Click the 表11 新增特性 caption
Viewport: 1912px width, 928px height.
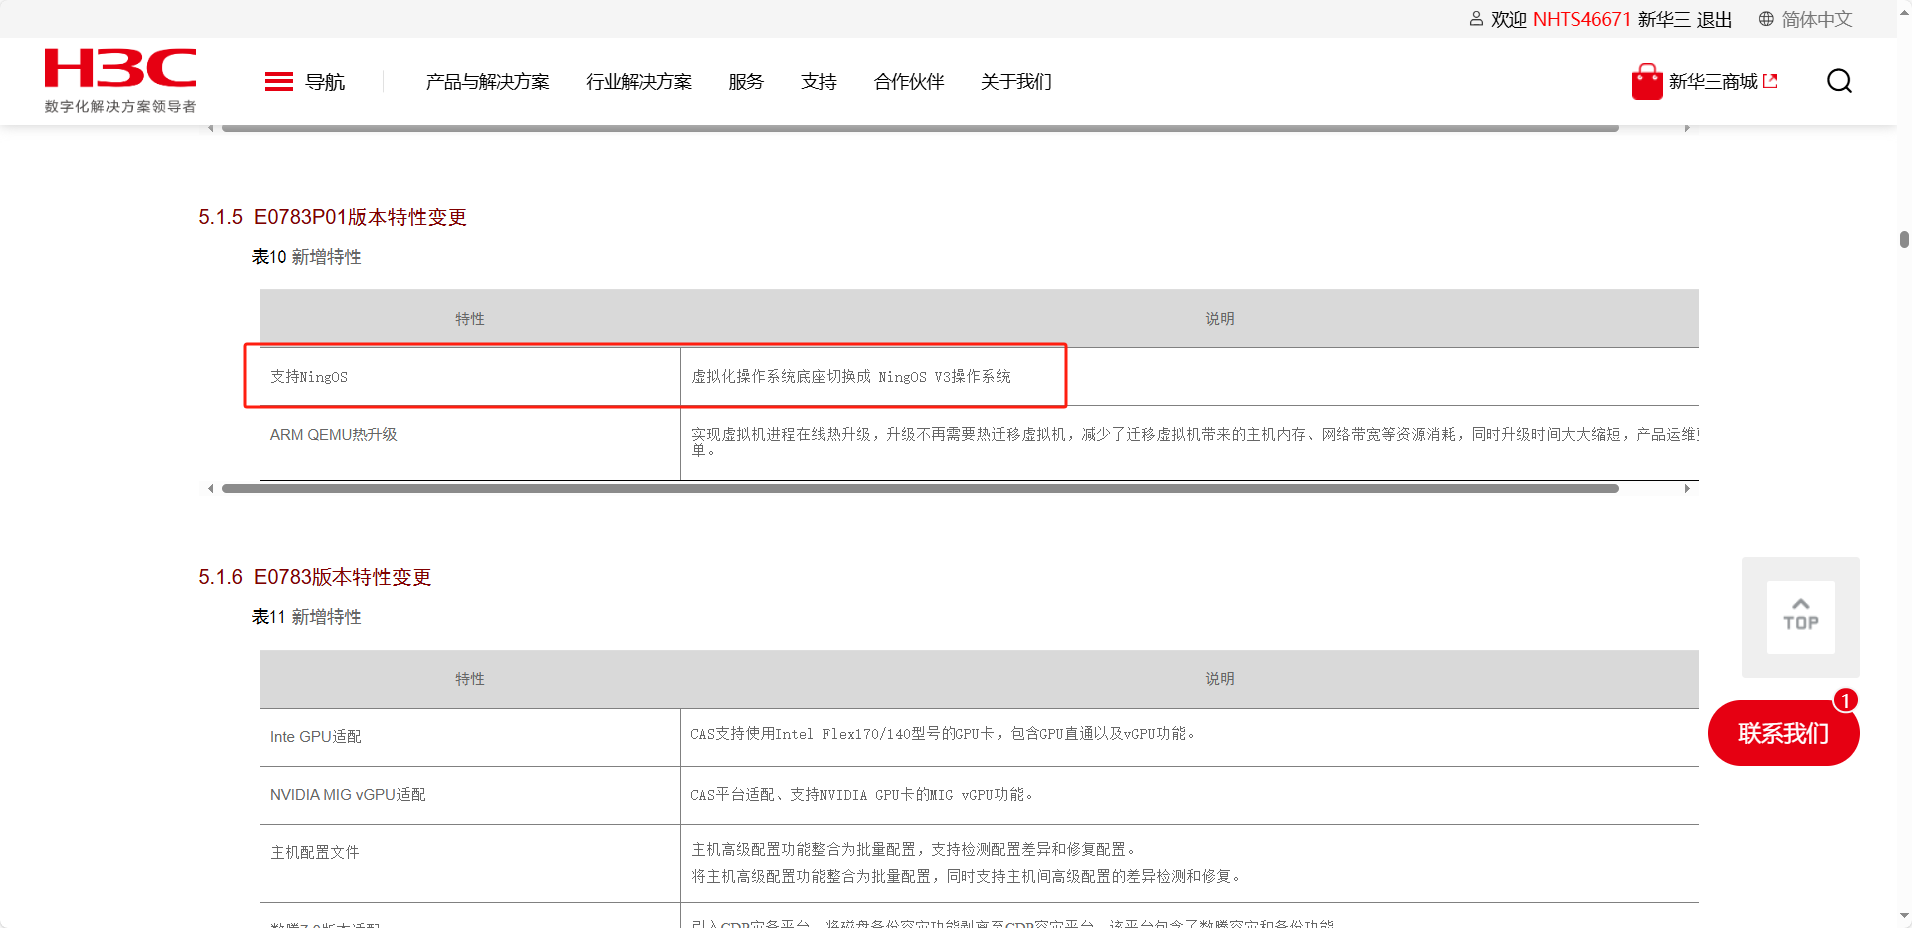[306, 617]
